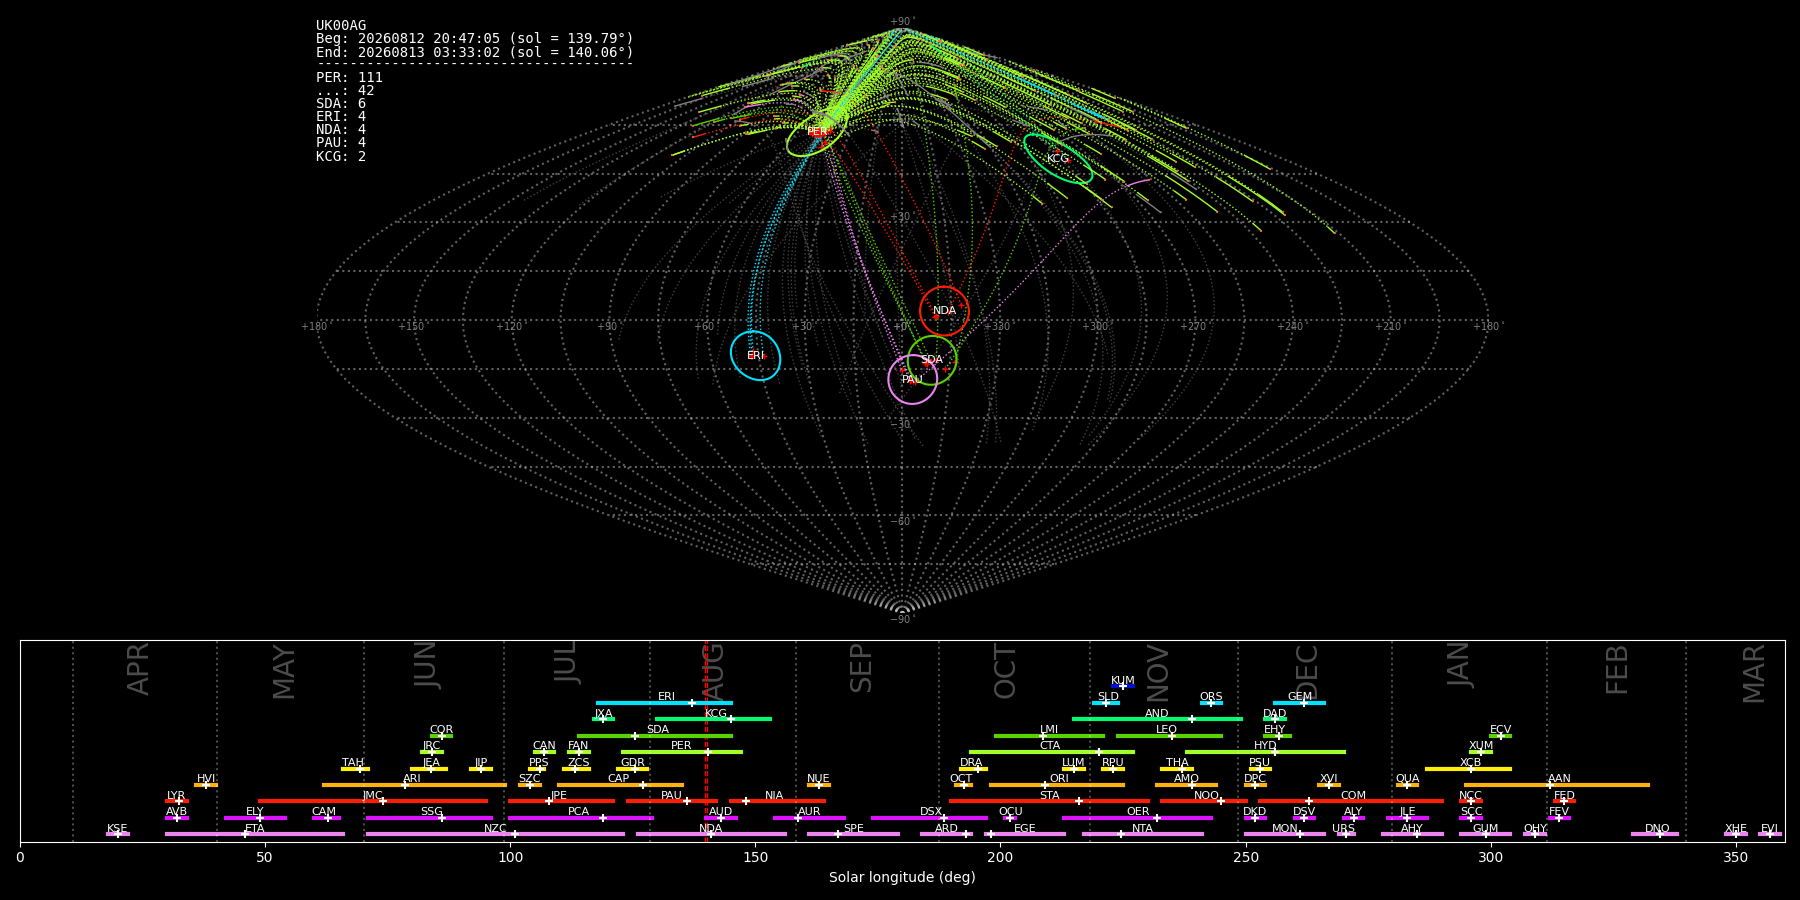Click the Solar longitude axis label

902,877
